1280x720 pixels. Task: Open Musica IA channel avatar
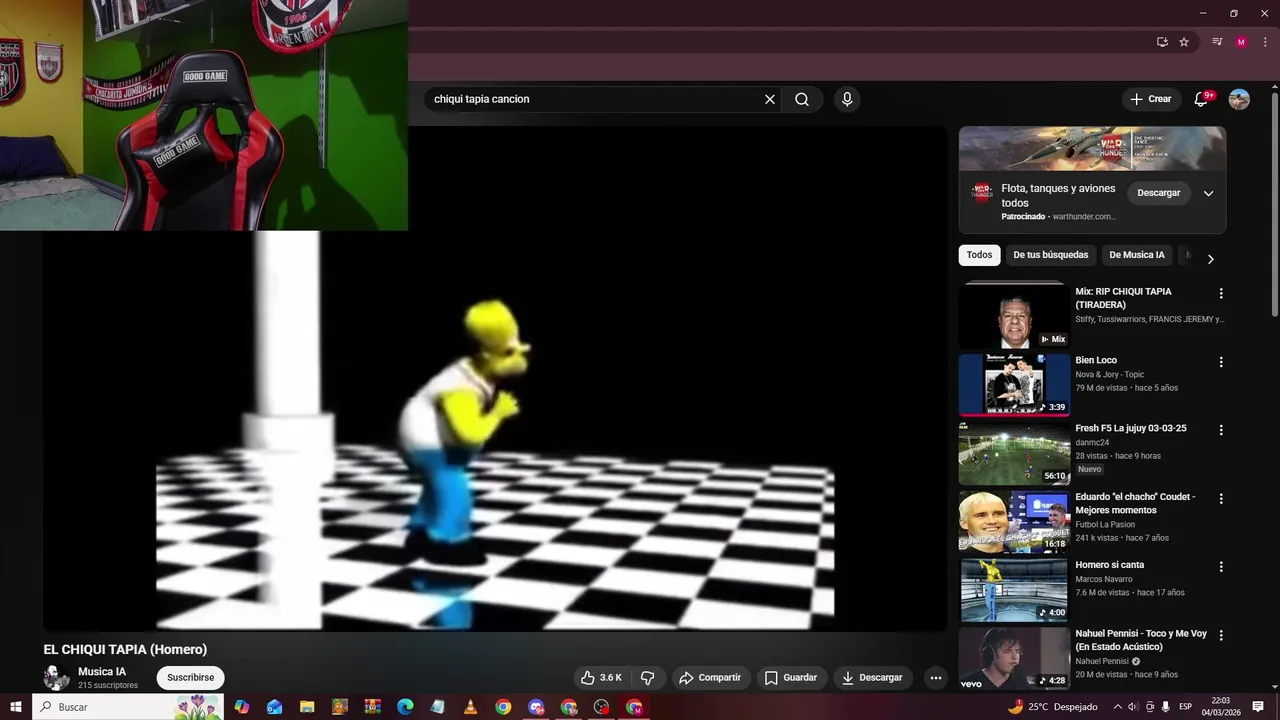point(57,677)
